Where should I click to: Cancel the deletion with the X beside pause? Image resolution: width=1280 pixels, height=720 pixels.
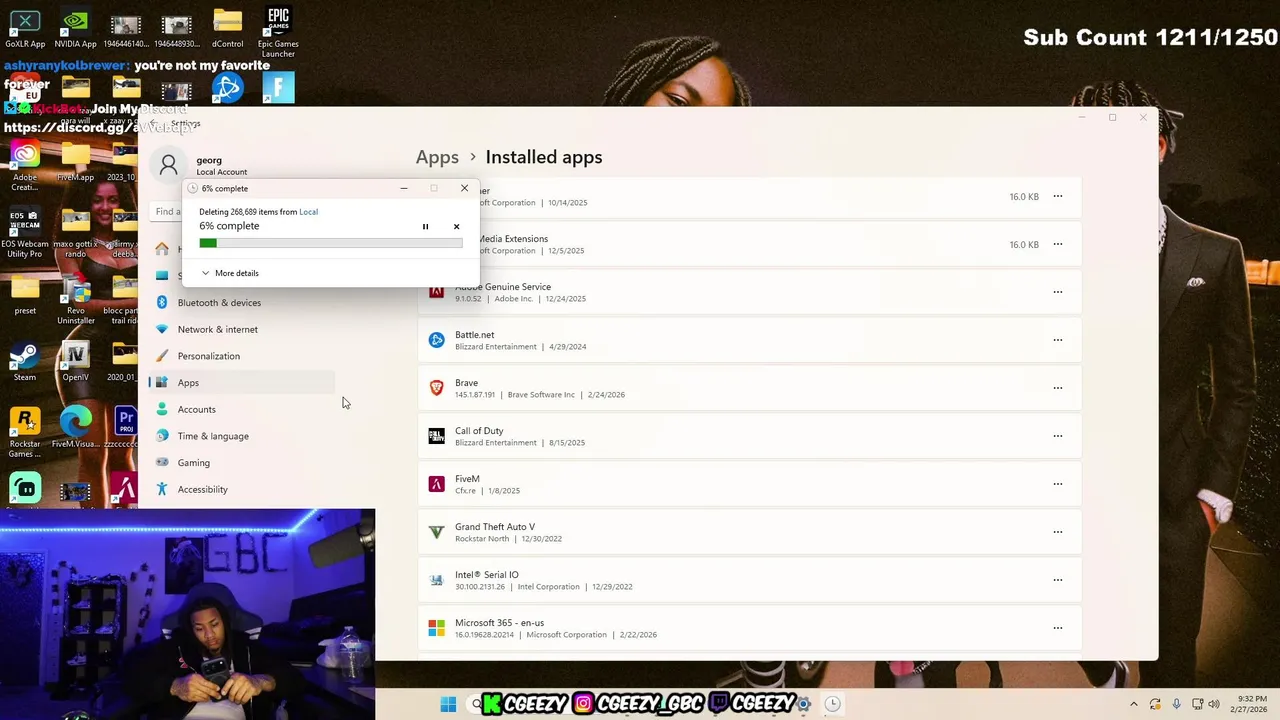pyautogui.click(x=456, y=227)
